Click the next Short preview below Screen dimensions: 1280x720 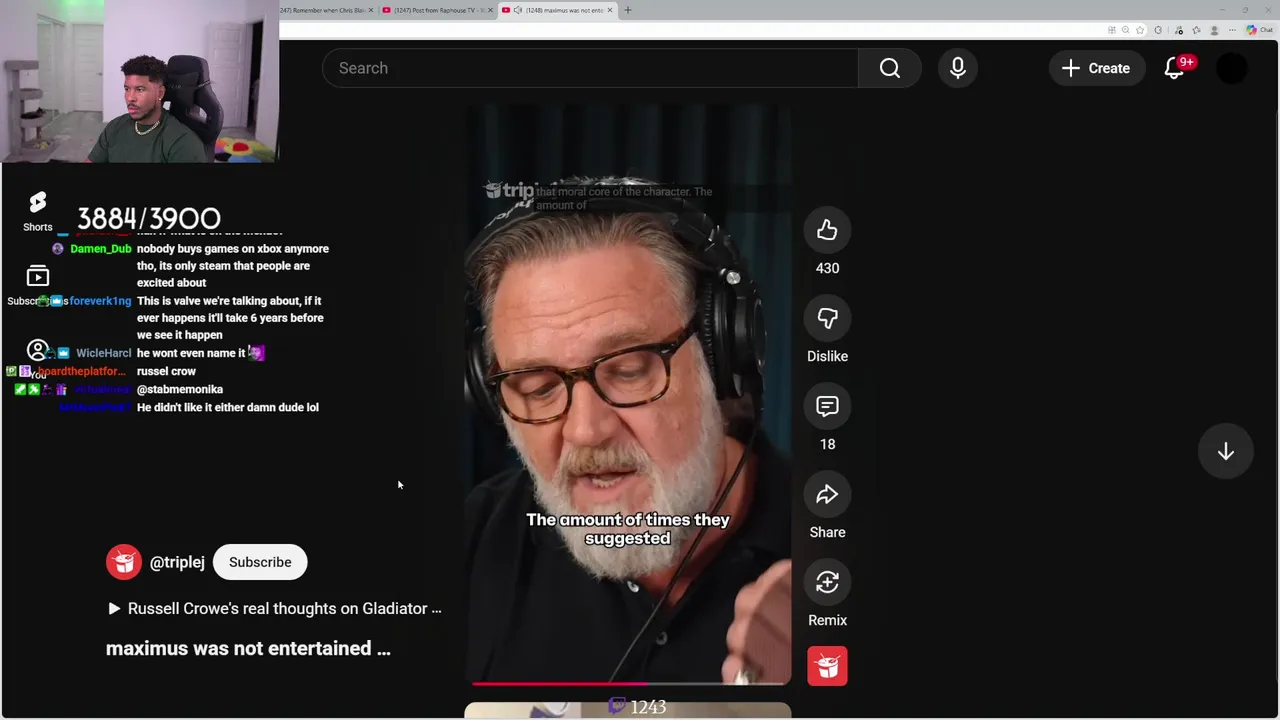tap(628, 711)
